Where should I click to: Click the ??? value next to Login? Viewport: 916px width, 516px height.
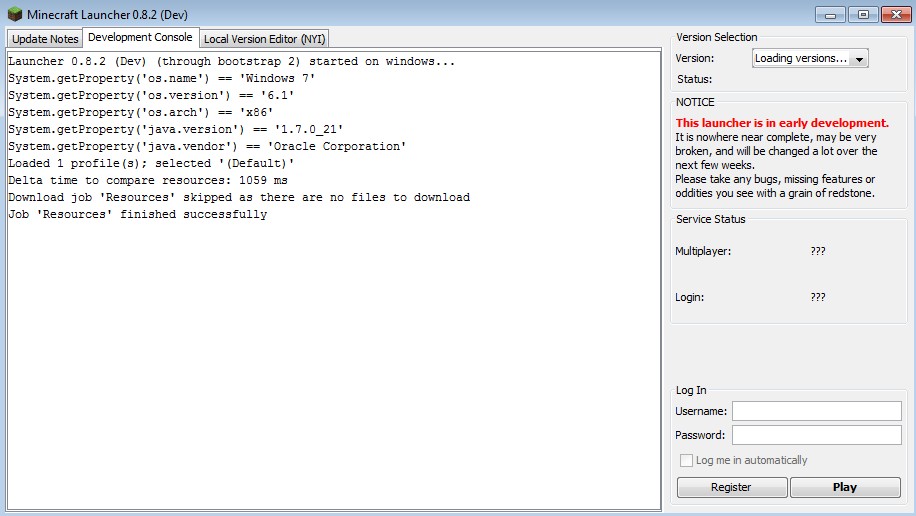[818, 297]
